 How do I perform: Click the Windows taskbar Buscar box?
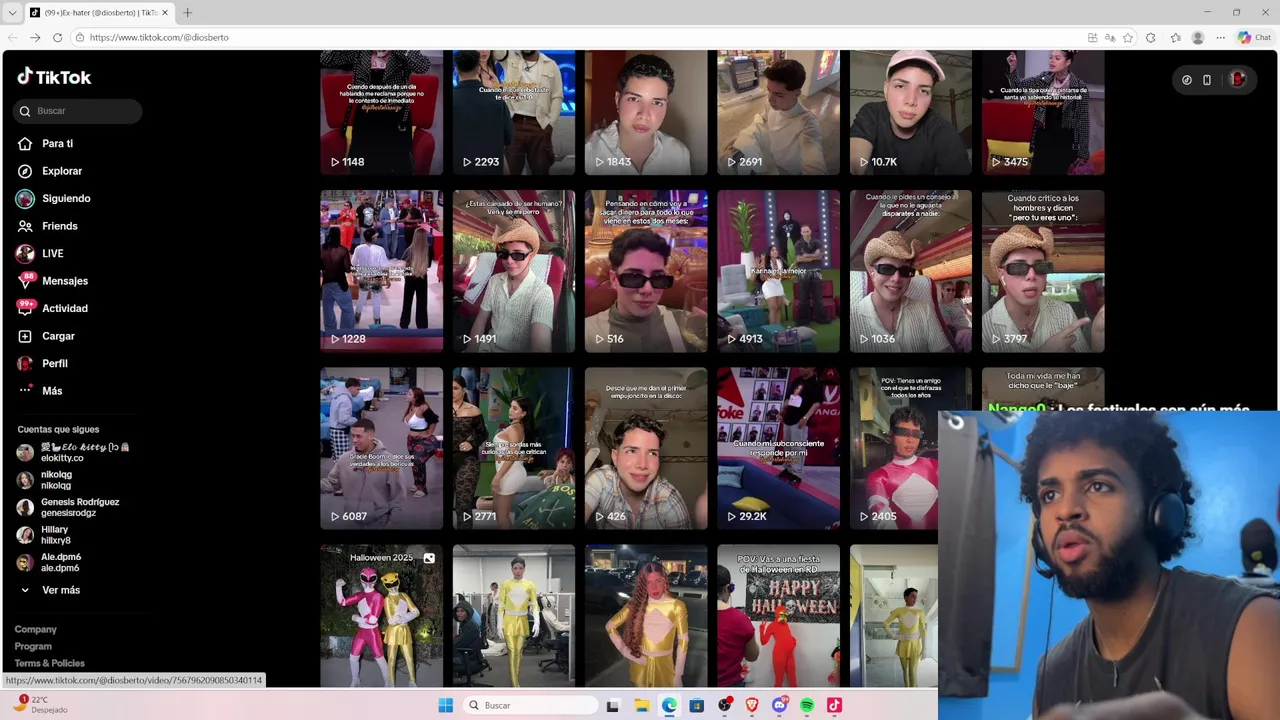pos(531,705)
